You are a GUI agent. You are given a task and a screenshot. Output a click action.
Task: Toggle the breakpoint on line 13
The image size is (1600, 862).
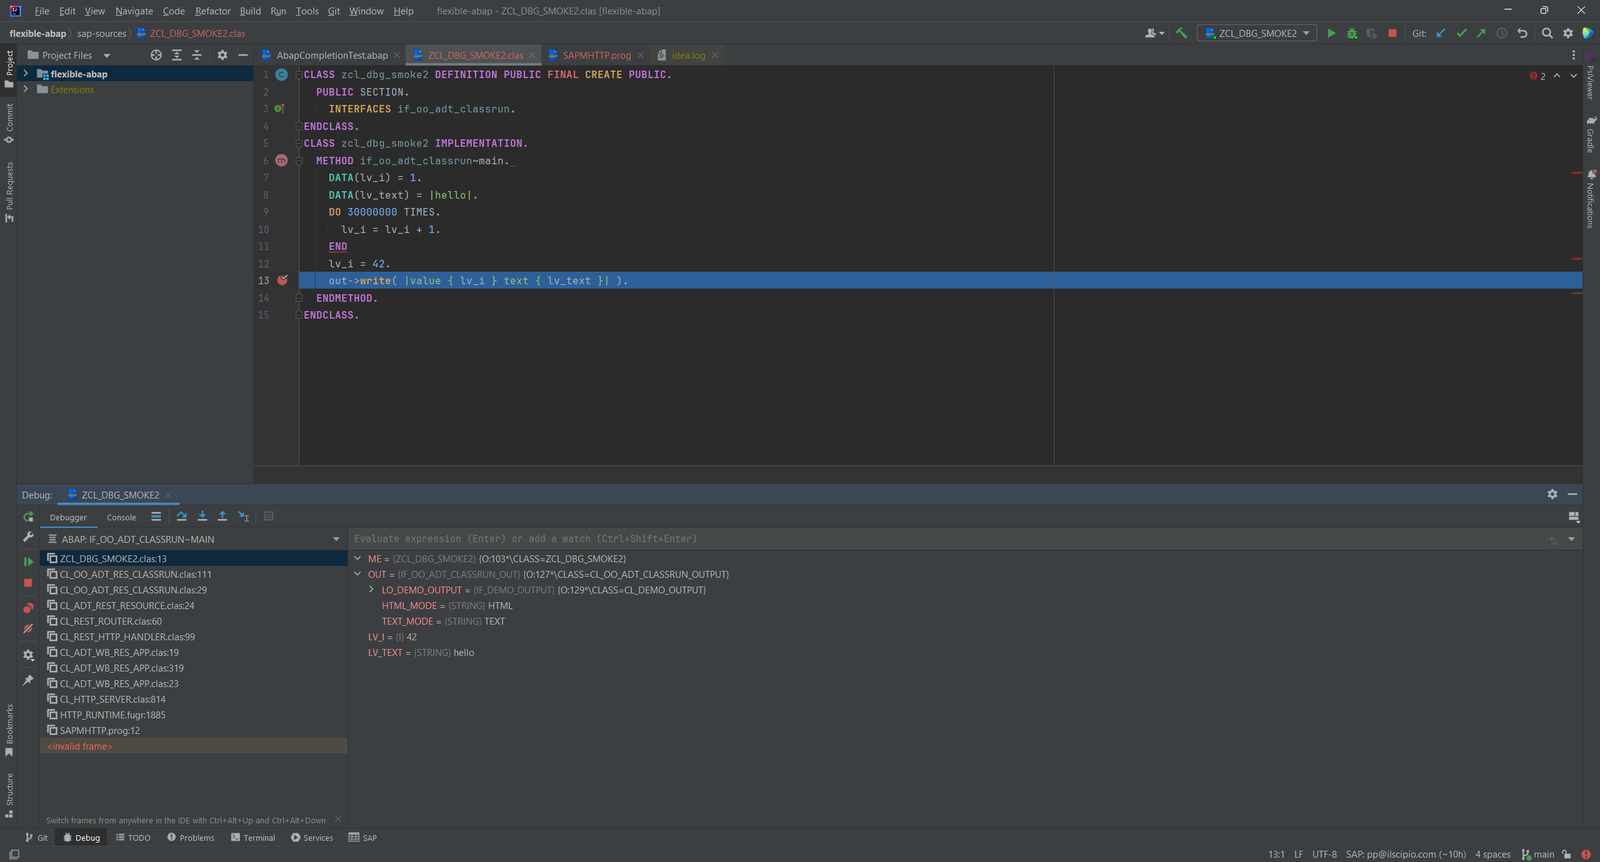(282, 281)
